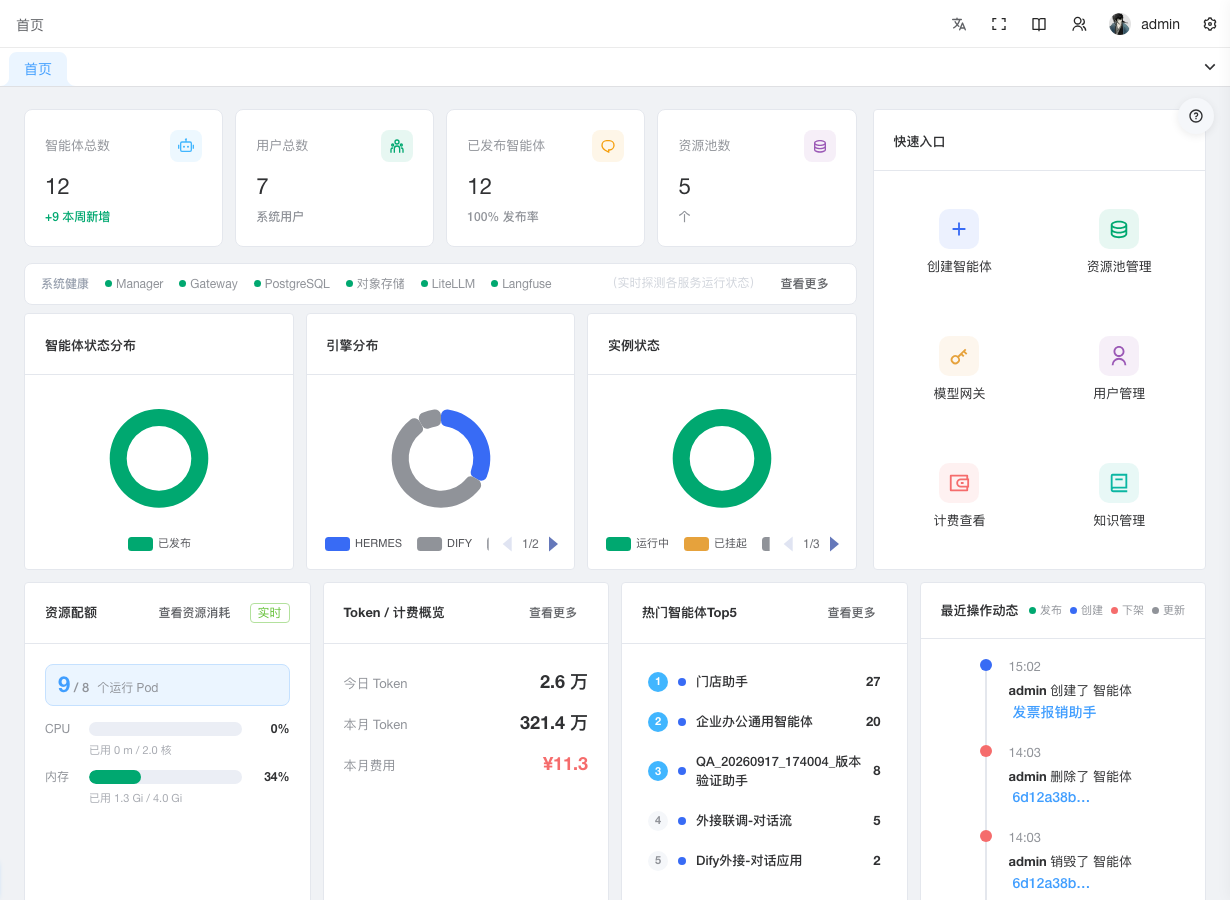Select QA_20260917_174004_版本验证助手 row
The width and height of the screenshot is (1230, 900).
click(x=764, y=771)
